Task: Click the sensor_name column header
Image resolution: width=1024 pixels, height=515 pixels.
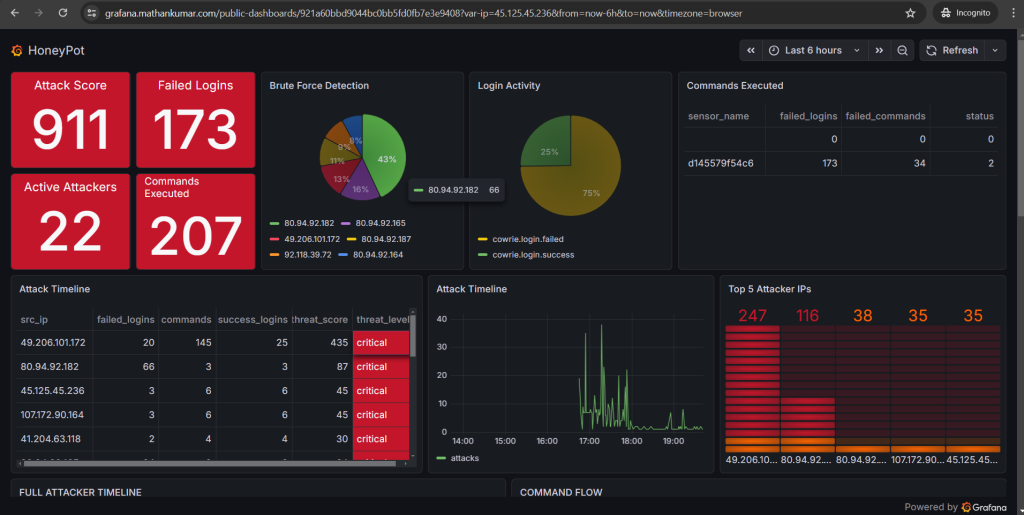Action: (718, 116)
